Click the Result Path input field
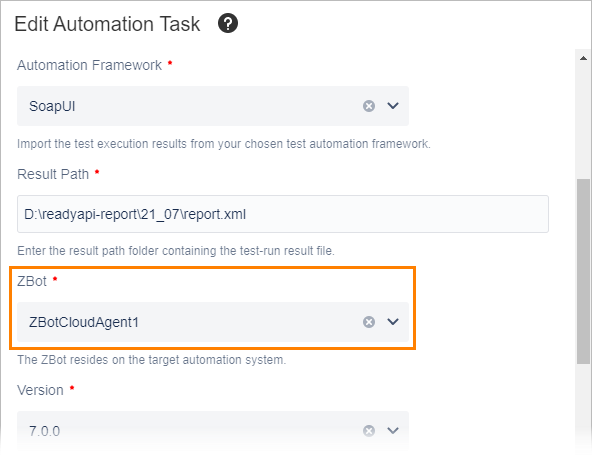 point(283,214)
